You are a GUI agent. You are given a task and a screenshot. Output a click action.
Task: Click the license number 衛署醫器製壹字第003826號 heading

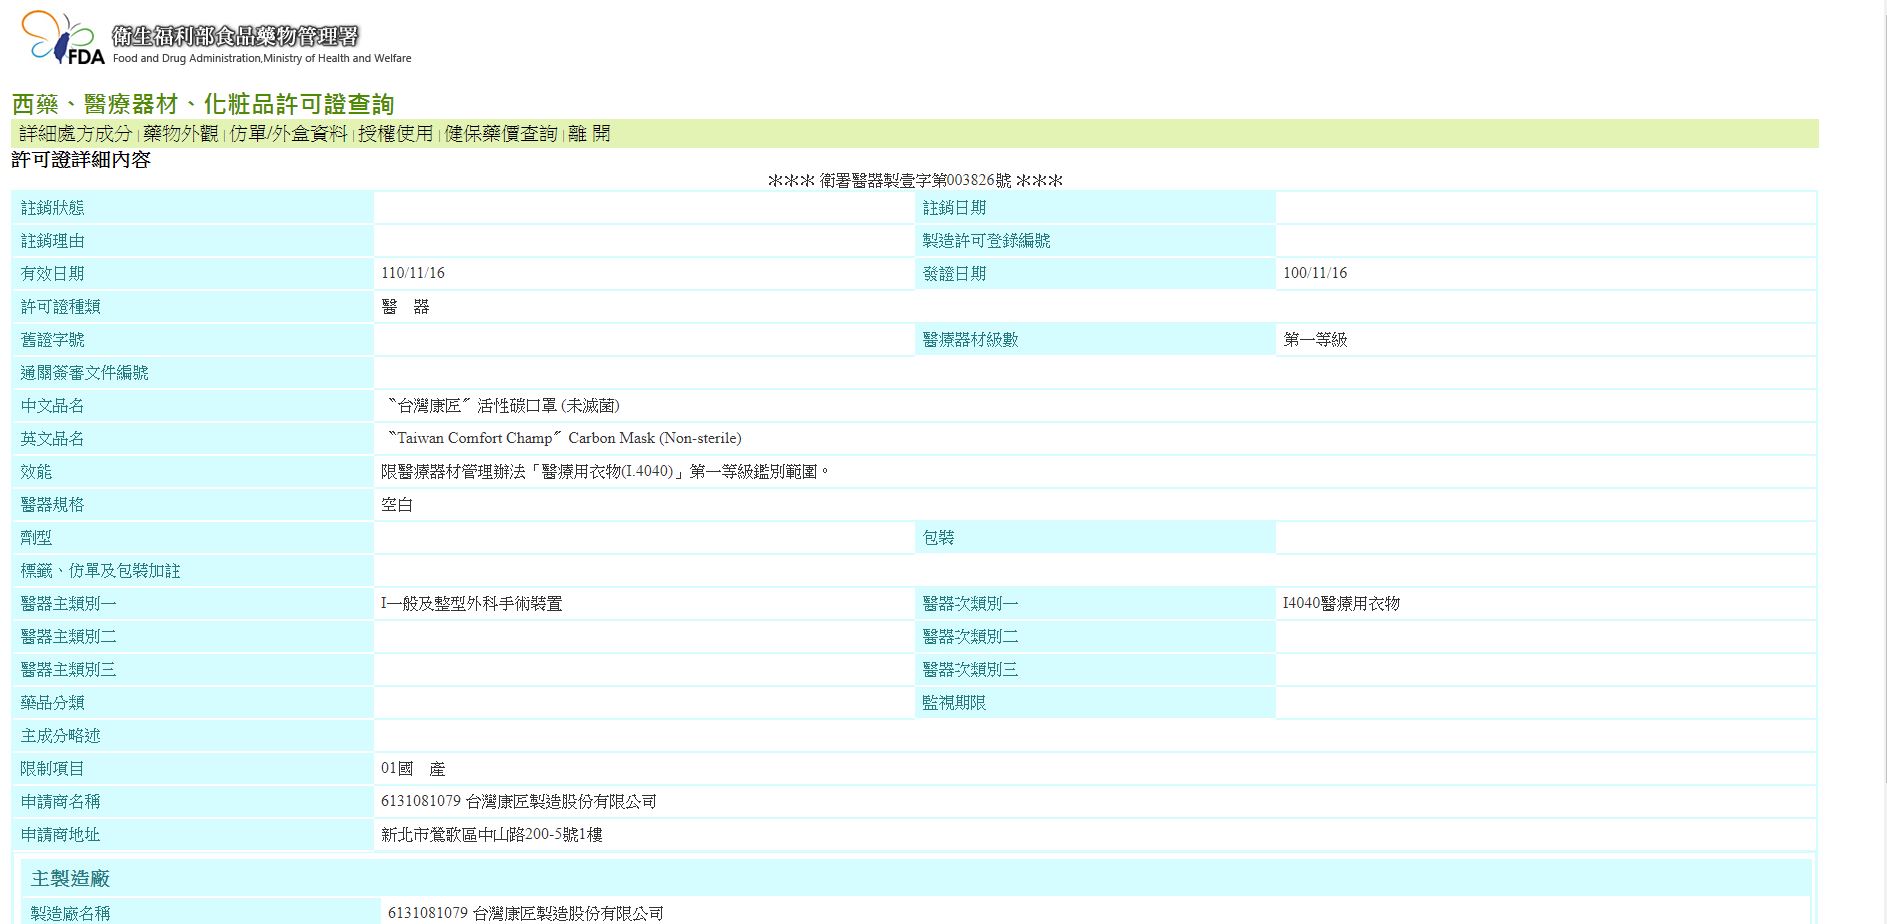[x=915, y=181]
